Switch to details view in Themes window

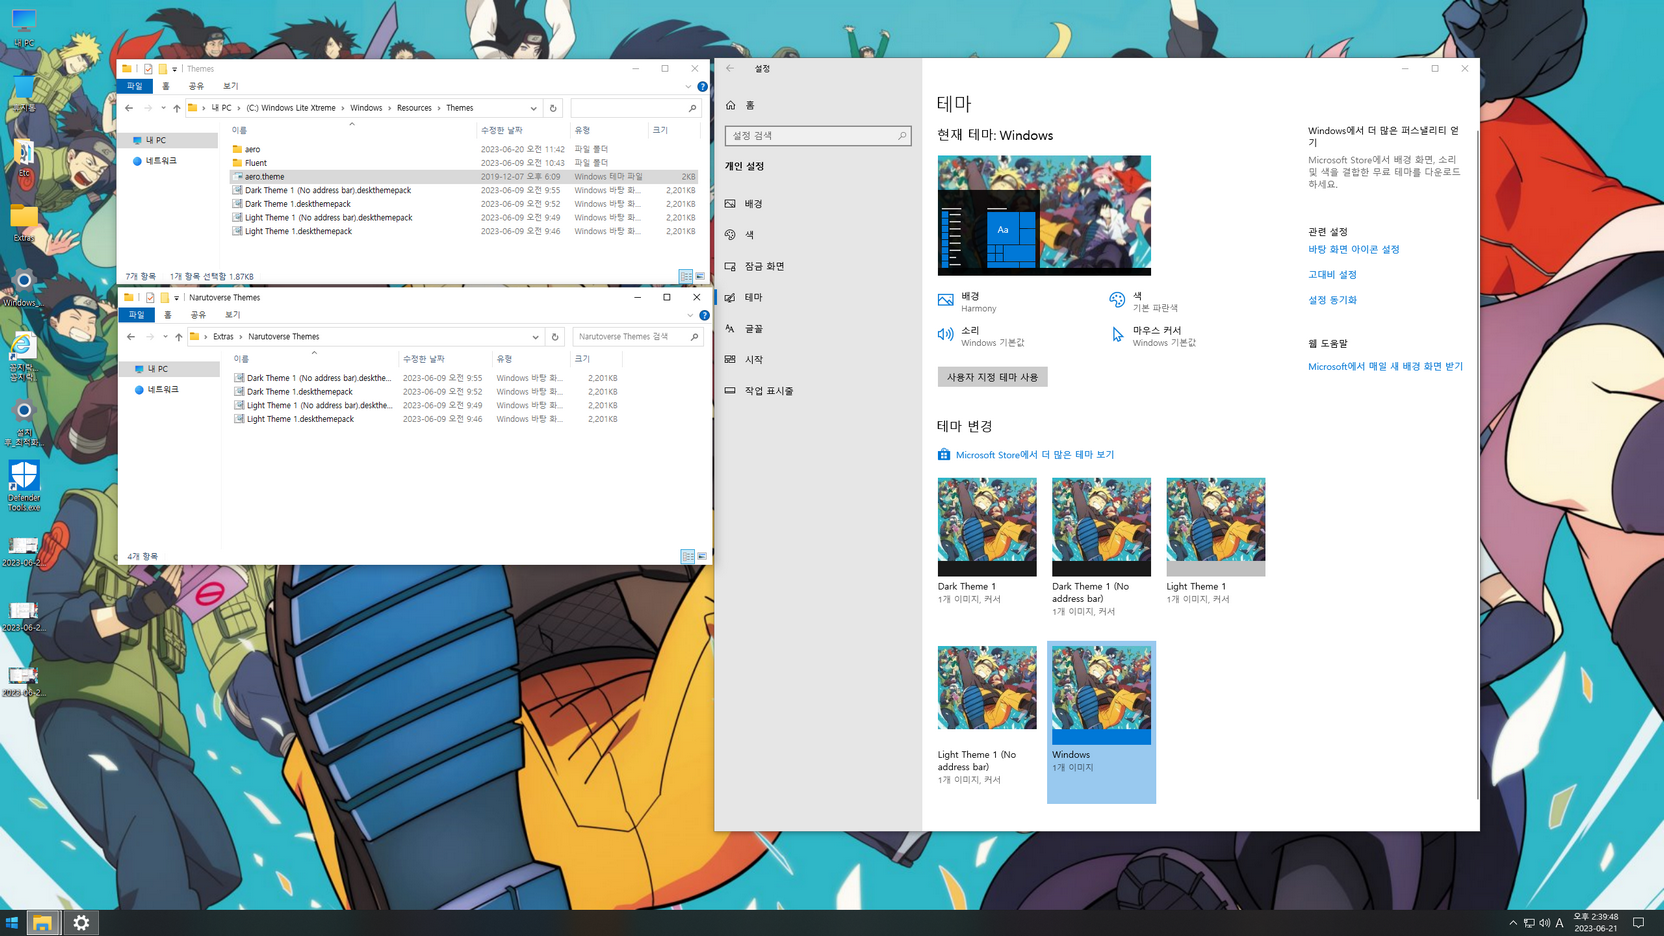click(x=686, y=276)
